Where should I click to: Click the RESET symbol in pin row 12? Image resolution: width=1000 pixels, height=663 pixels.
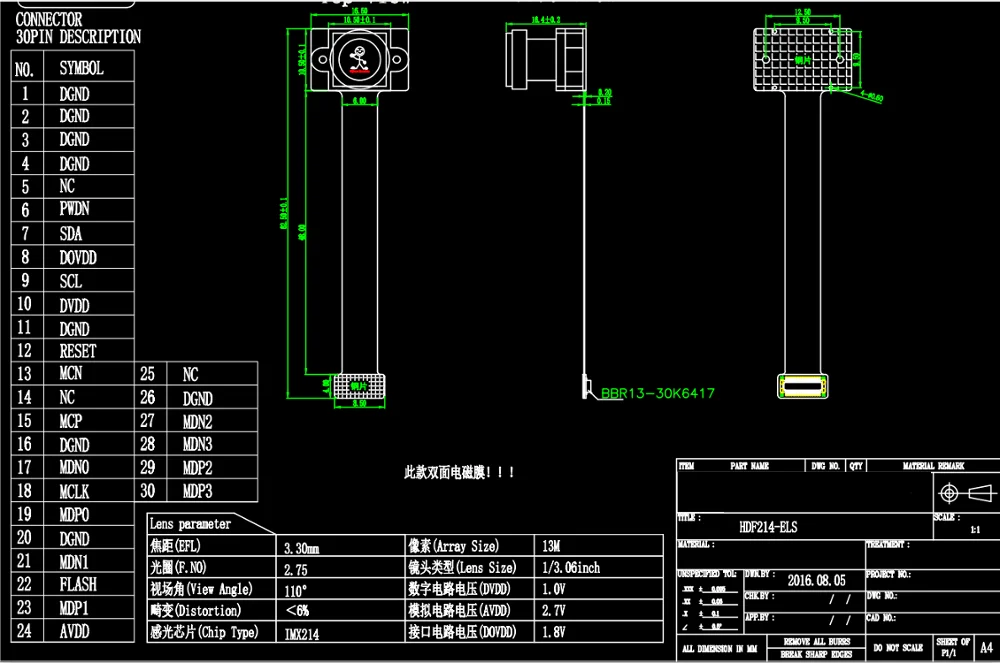coord(78,351)
